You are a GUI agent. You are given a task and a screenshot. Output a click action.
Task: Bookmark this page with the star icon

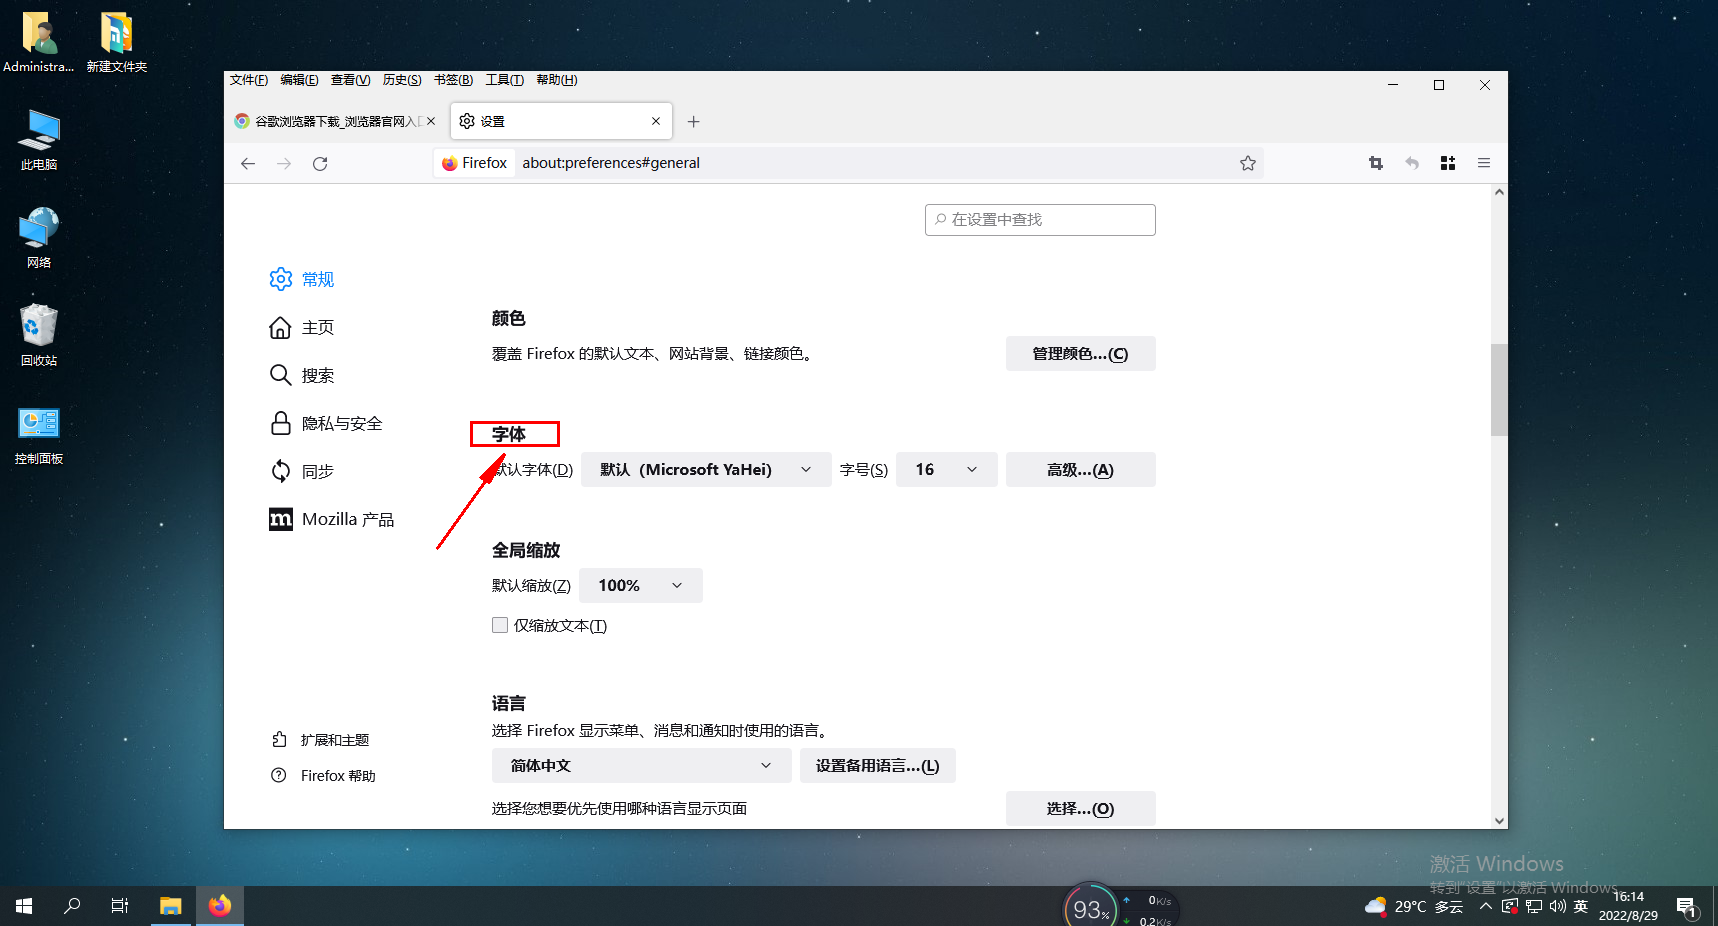[1248, 163]
